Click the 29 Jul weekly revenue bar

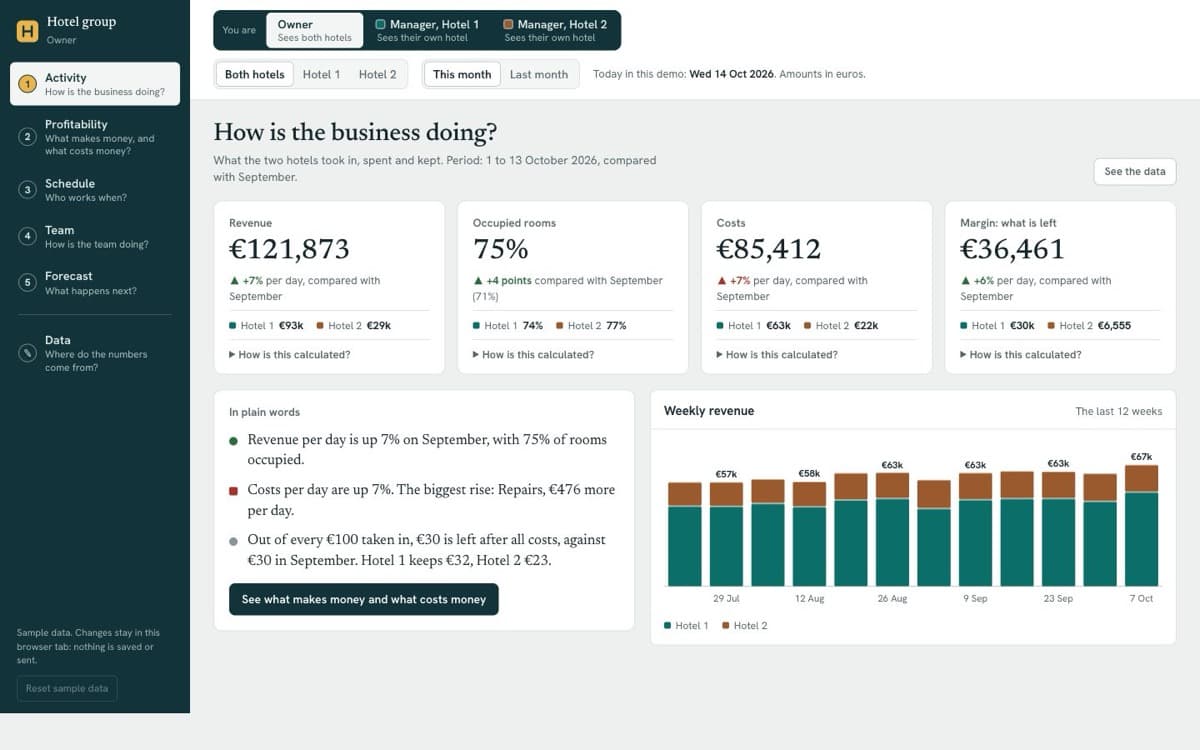(x=726, y=534)
